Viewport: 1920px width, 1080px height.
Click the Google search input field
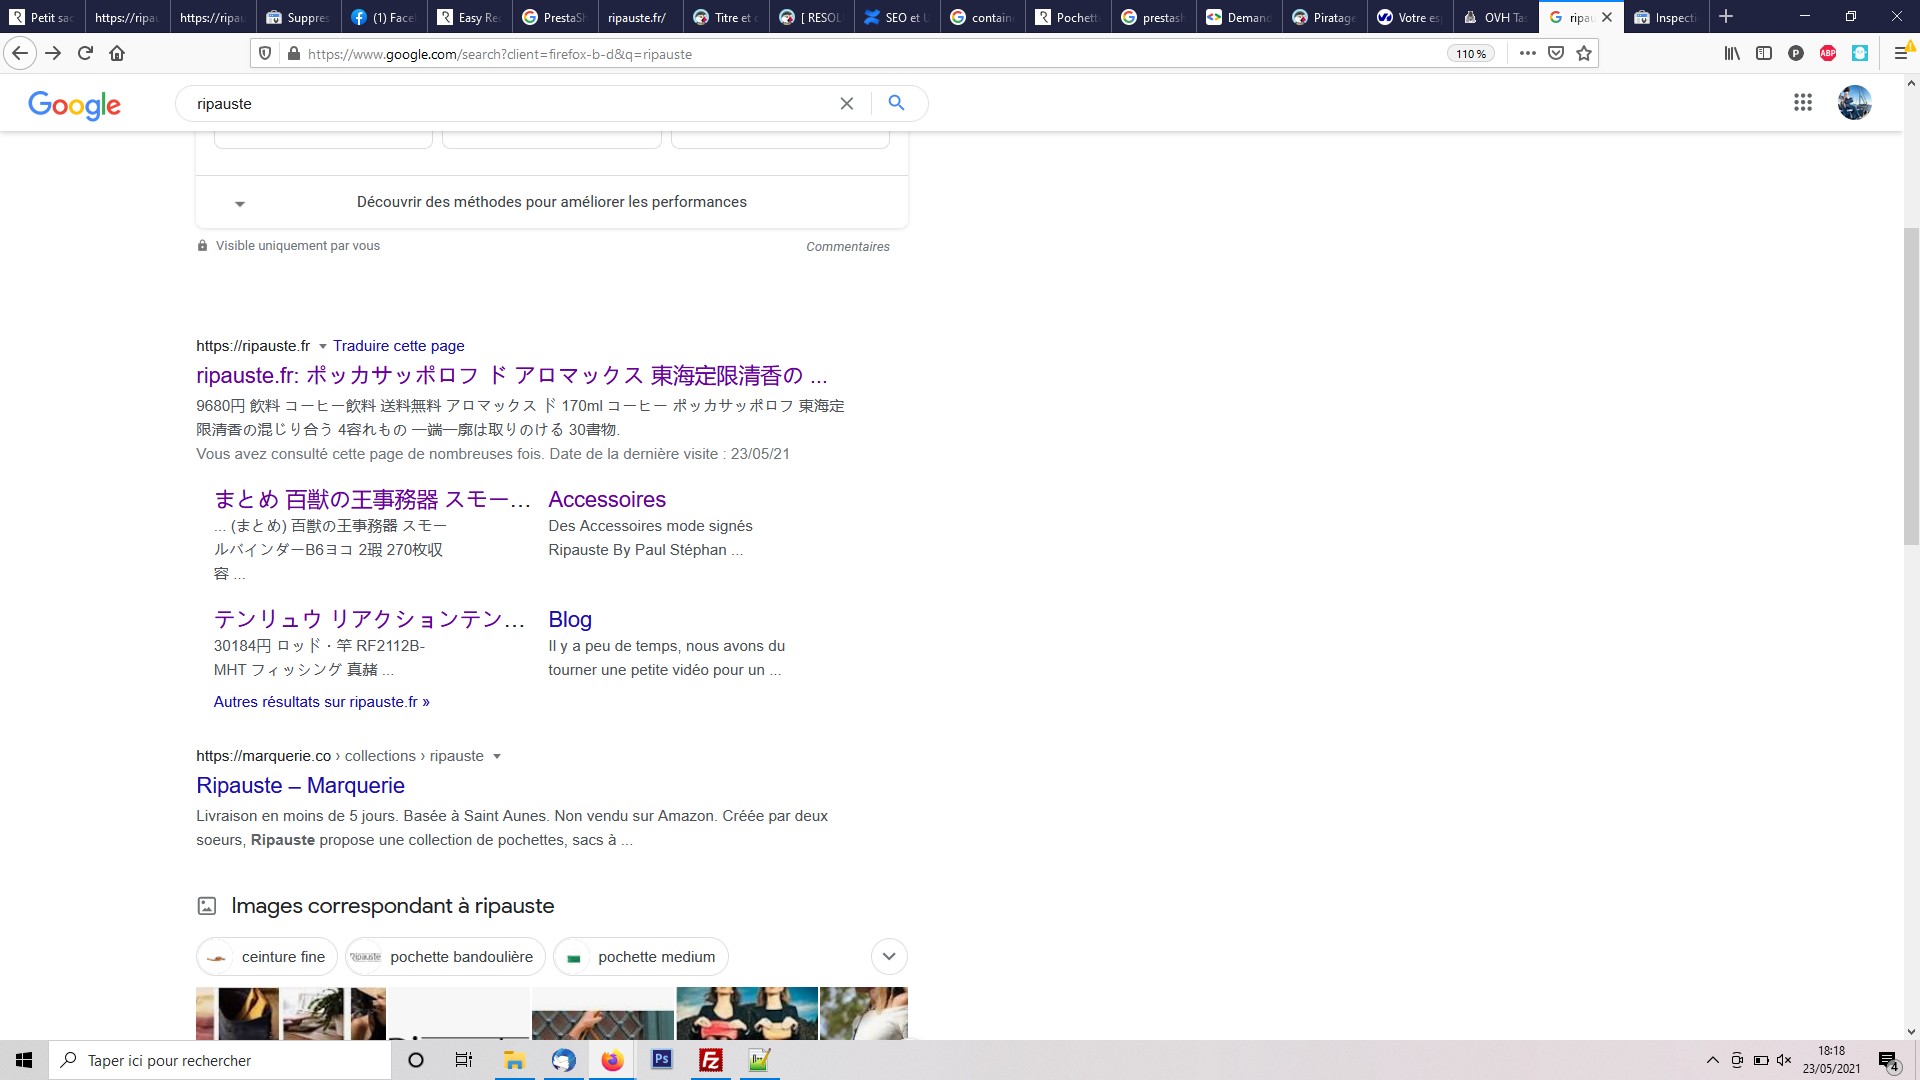pyautogui.click(x=510, y=104)
